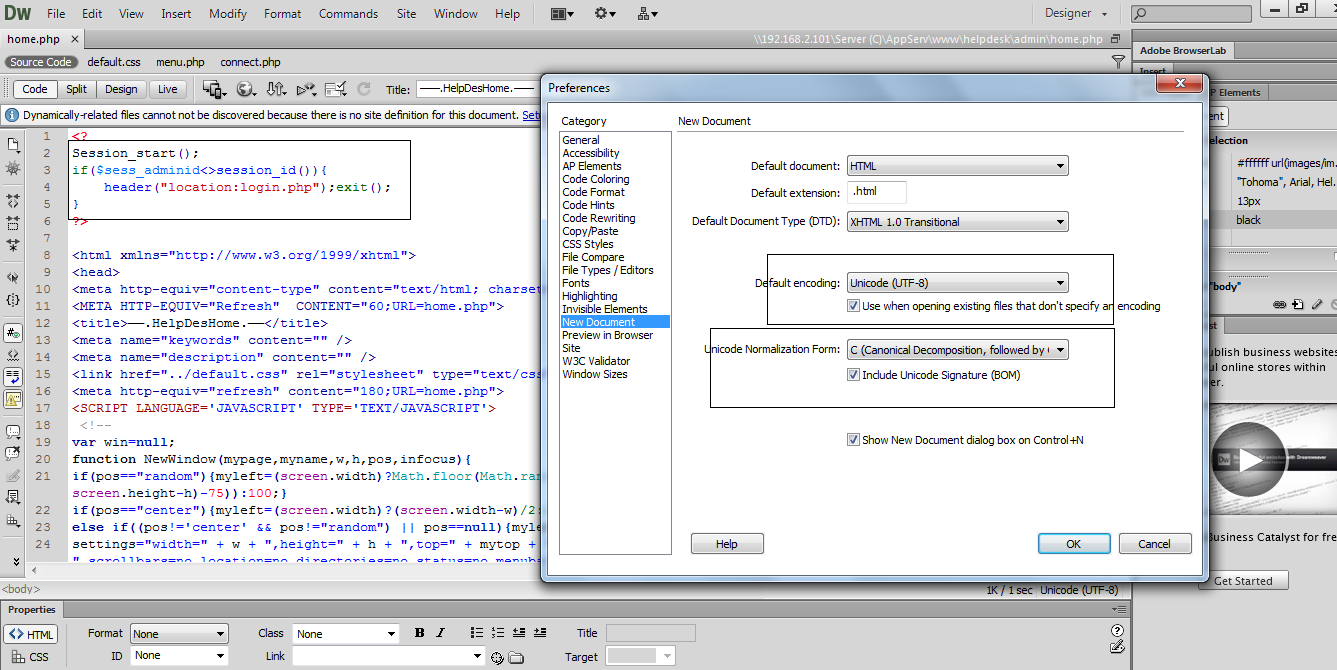The height and width of the screenshot is (670, 1337).
Task: Click the Open Documents icon in coding toolbar
Action: point(13,145)
